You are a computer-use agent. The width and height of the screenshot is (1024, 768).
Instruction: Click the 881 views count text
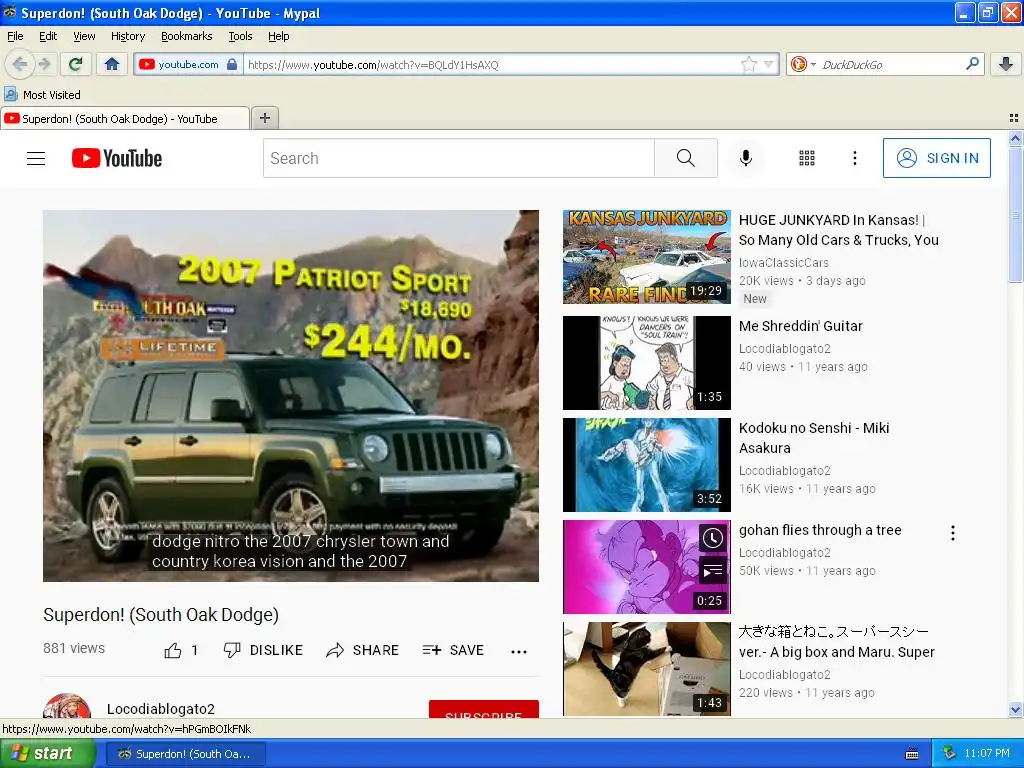[74, 648]
